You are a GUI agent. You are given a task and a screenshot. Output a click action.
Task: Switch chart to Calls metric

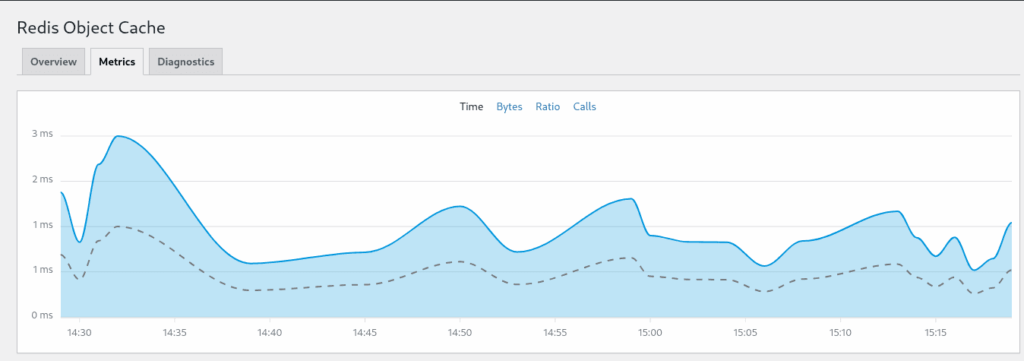point(584,106)
